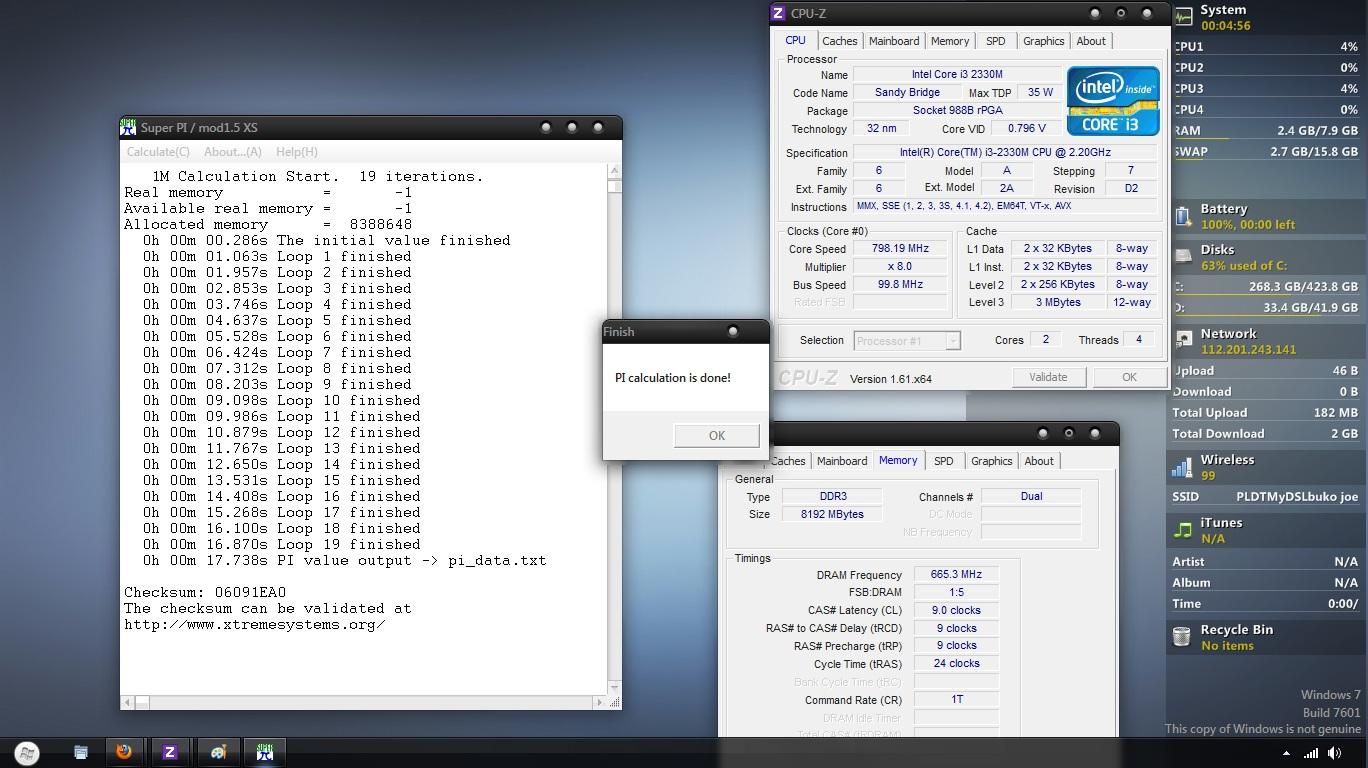This screenshot has width=1368, height=768.
Task: Open About tab in top CPU-Z
Action: coord(1091,41)
